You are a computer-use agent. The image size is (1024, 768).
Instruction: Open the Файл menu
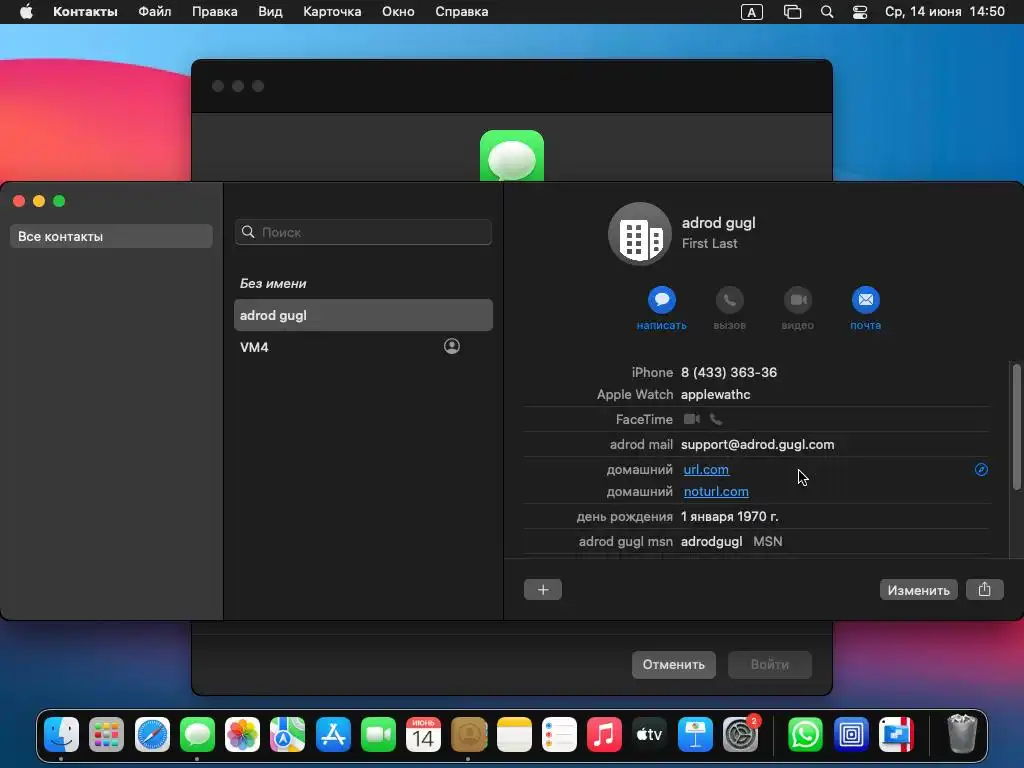tap(155, 12)
